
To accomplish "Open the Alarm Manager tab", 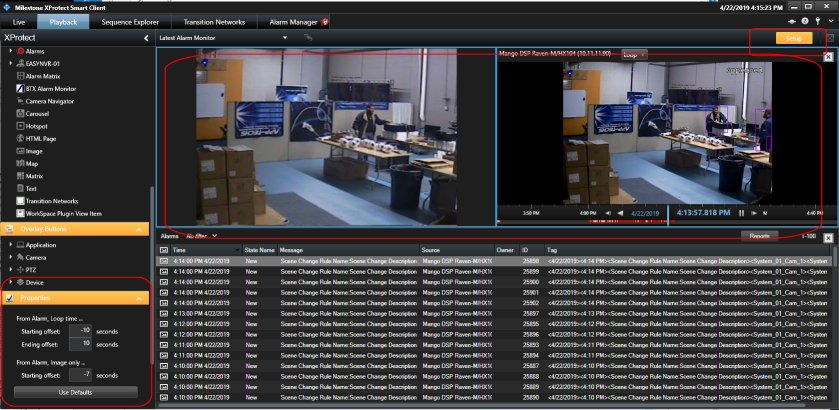I will (294, 22).
